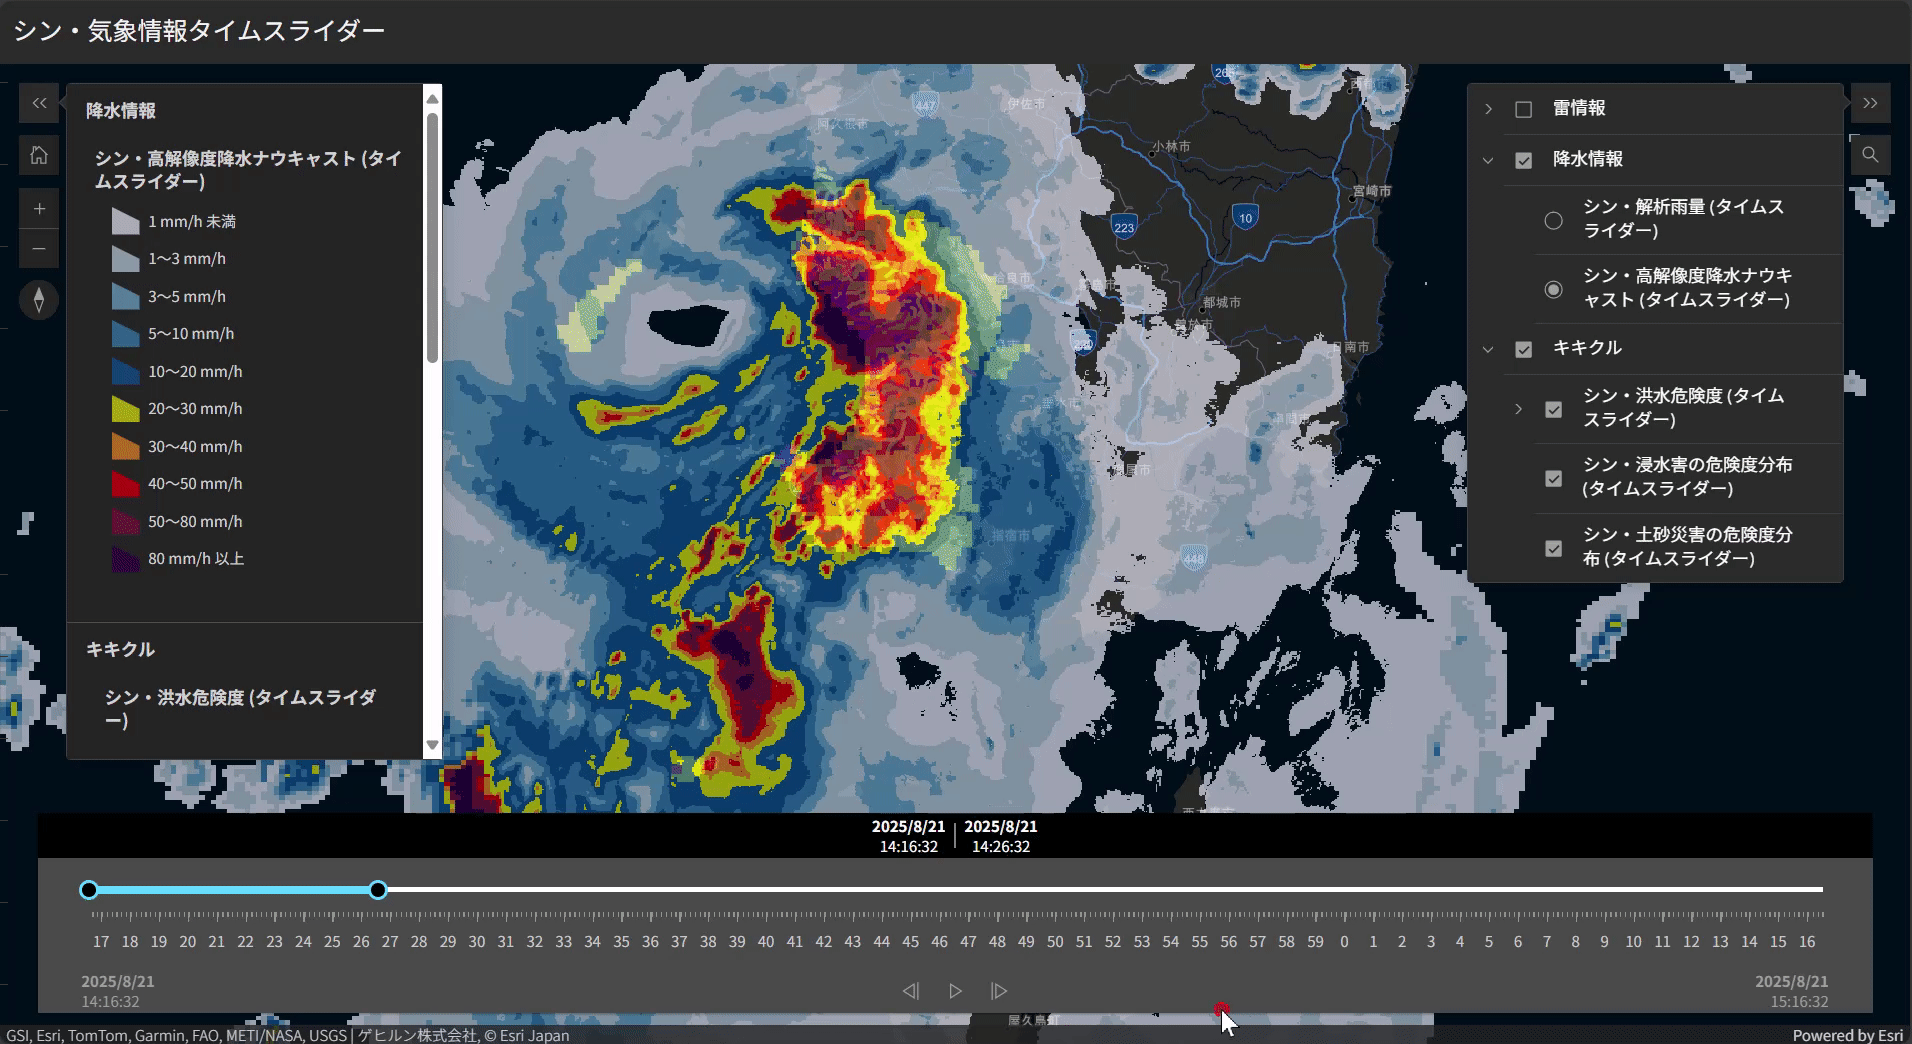Step to the next time frame
The width and height of the screenshot is (1912, 1044).
[999, 991]
